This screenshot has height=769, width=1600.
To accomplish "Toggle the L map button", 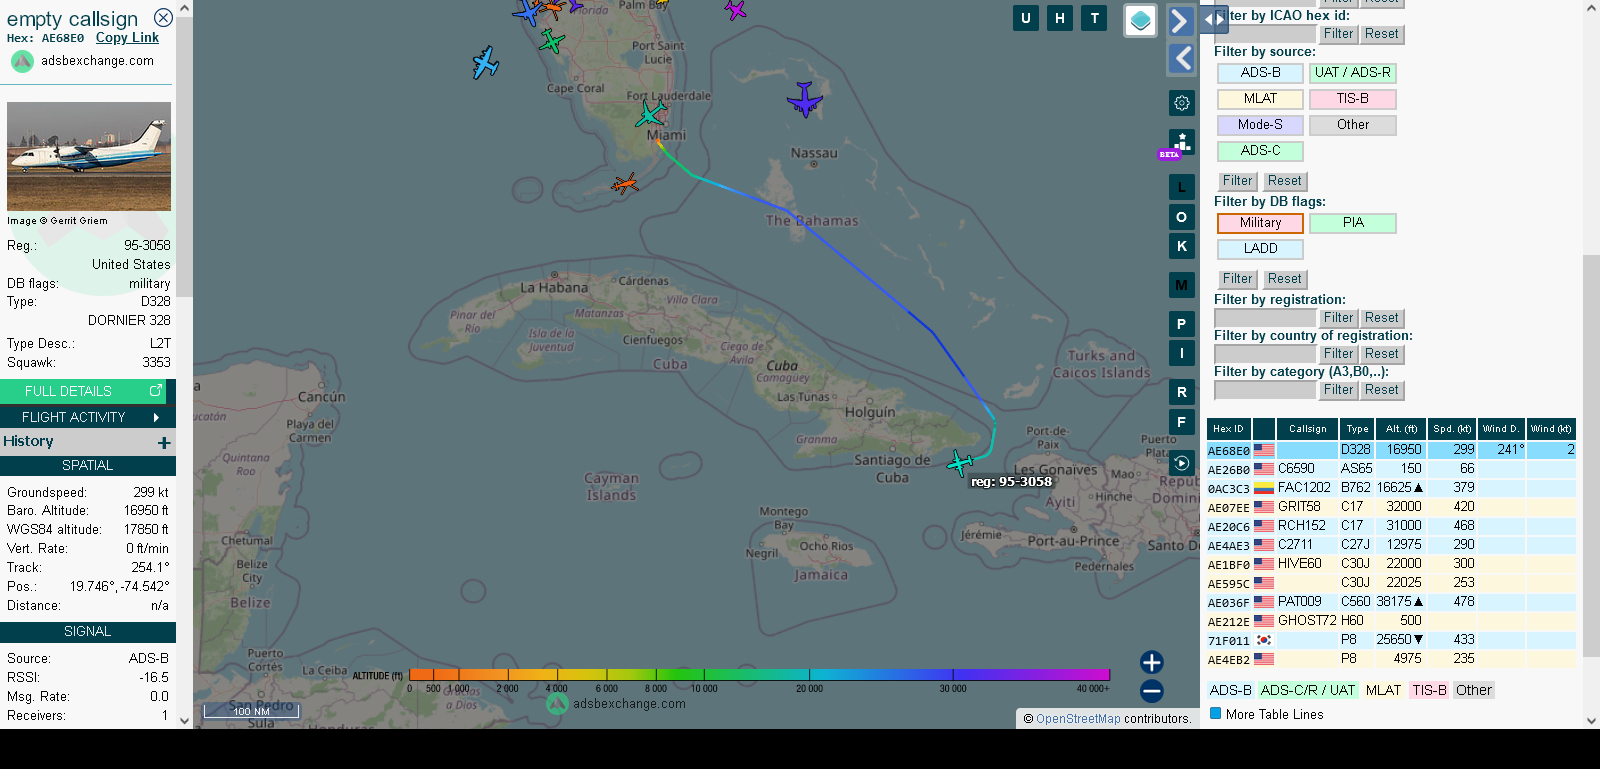I will 1182,187.
